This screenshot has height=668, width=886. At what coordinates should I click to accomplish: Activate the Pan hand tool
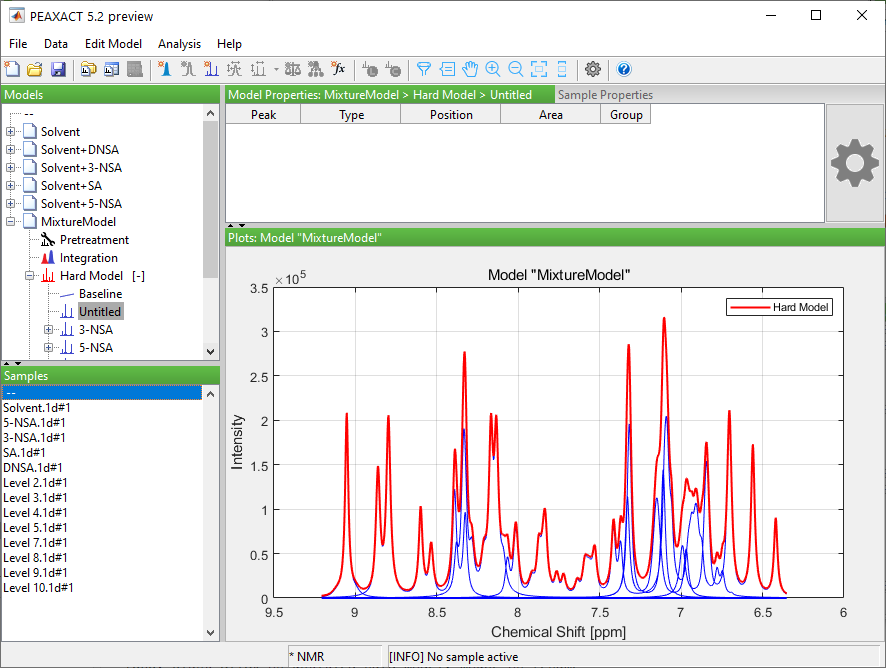(x=470, y=69)
